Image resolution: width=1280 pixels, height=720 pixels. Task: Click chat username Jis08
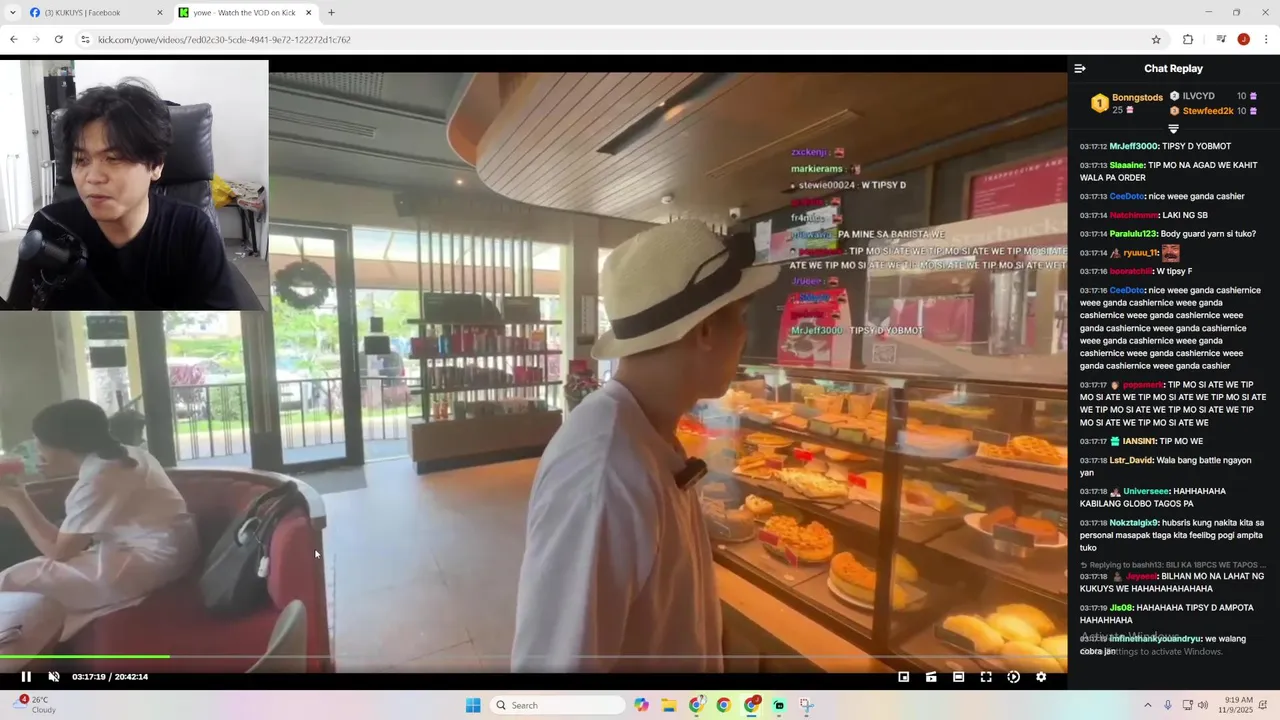1121,607
